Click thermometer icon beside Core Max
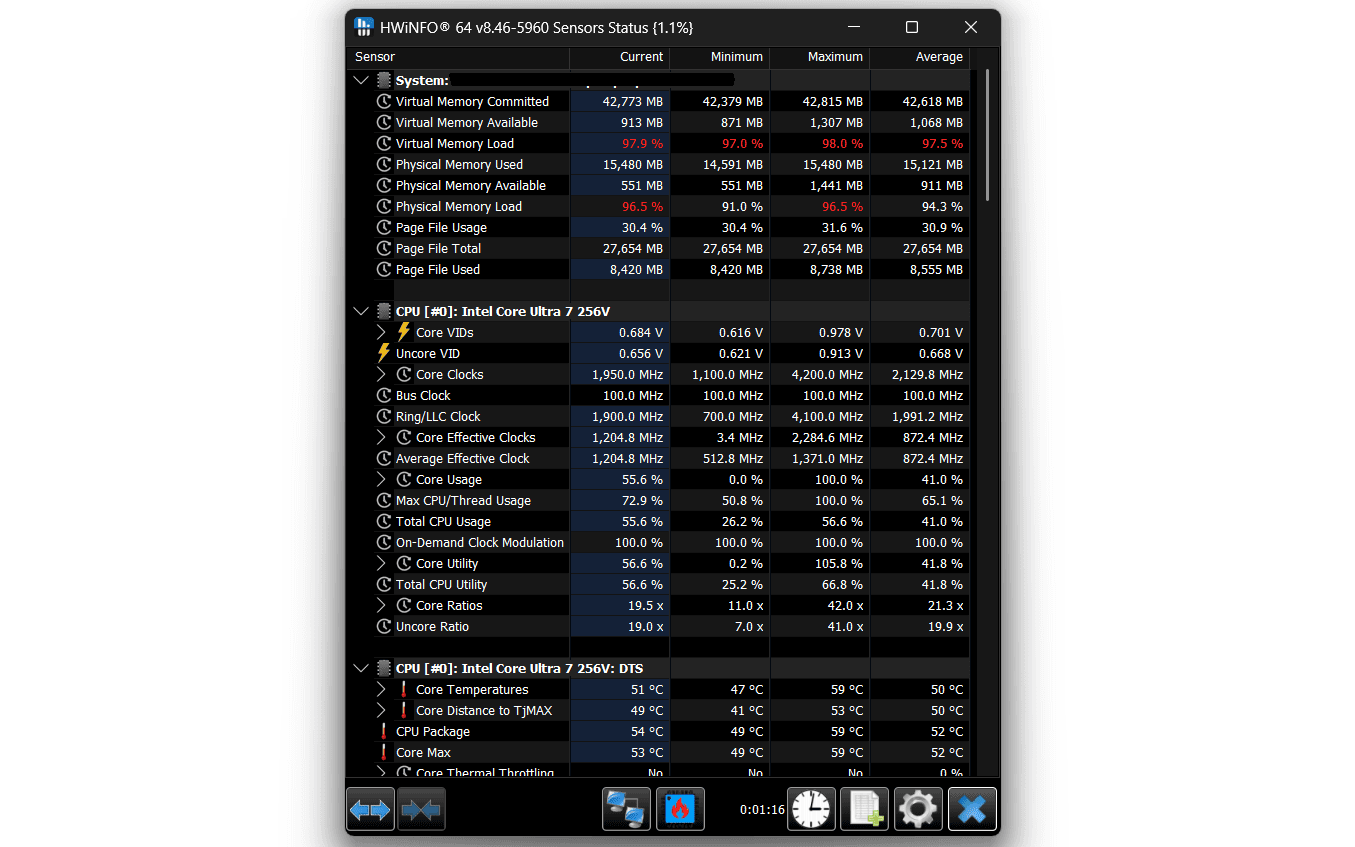This screenshot has height=847, width=1355. click(x=384, y=753)
